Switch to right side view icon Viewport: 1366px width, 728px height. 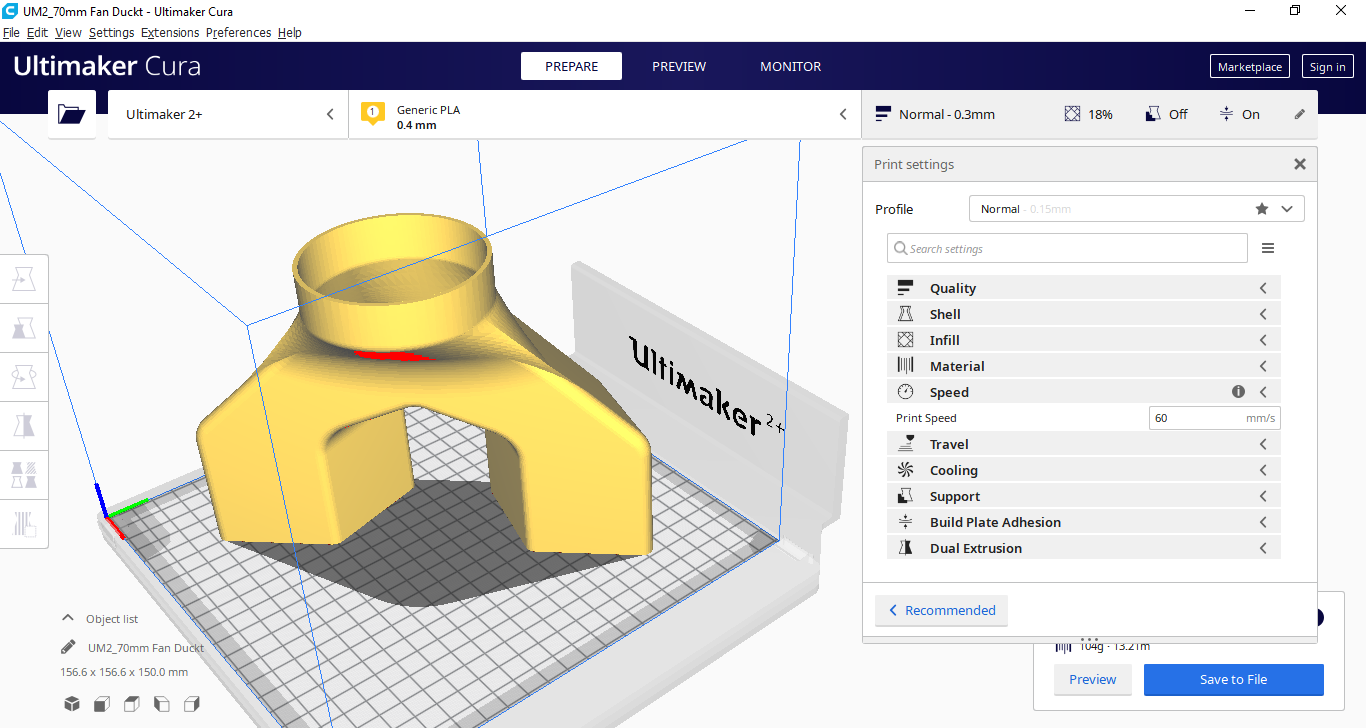click(x=192, y=704)
